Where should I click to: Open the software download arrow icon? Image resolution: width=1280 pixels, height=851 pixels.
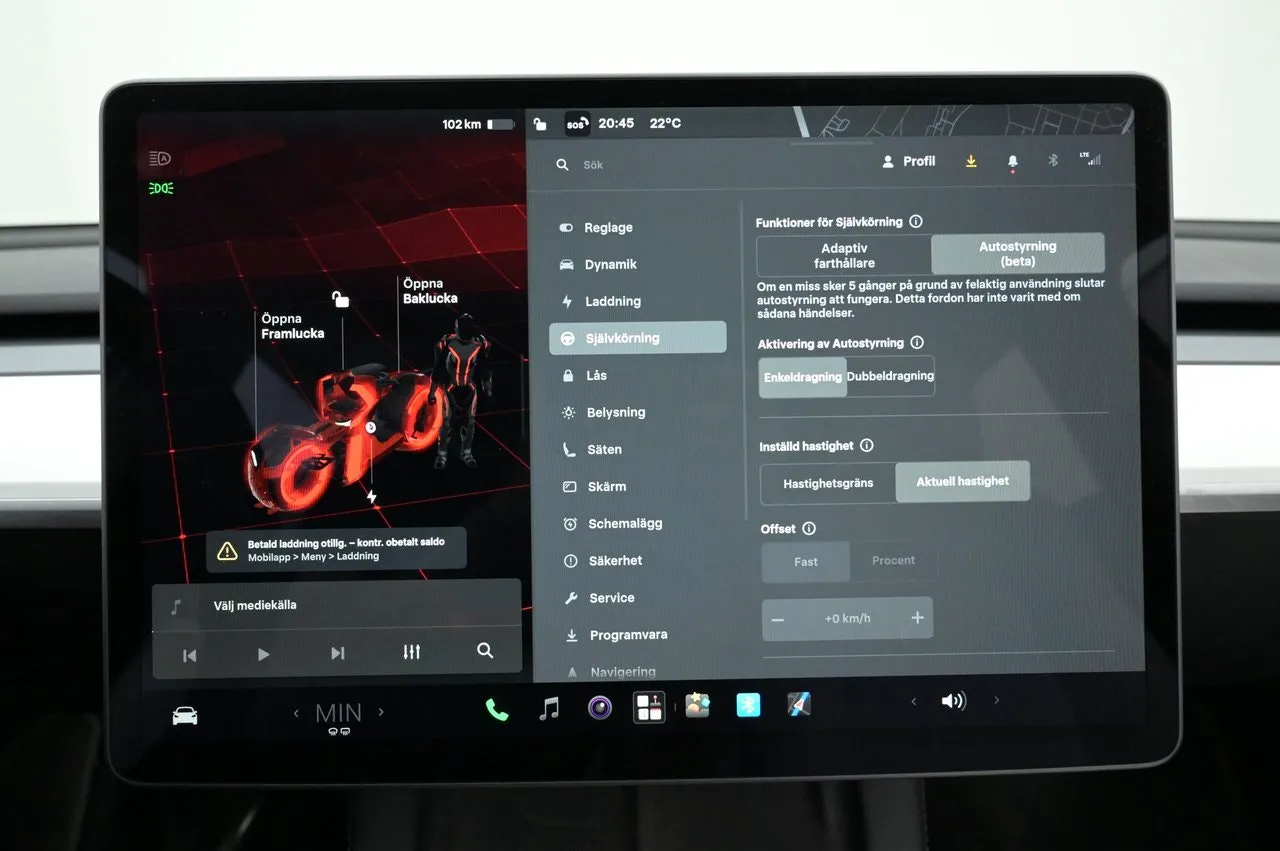[x=971, y=161]
